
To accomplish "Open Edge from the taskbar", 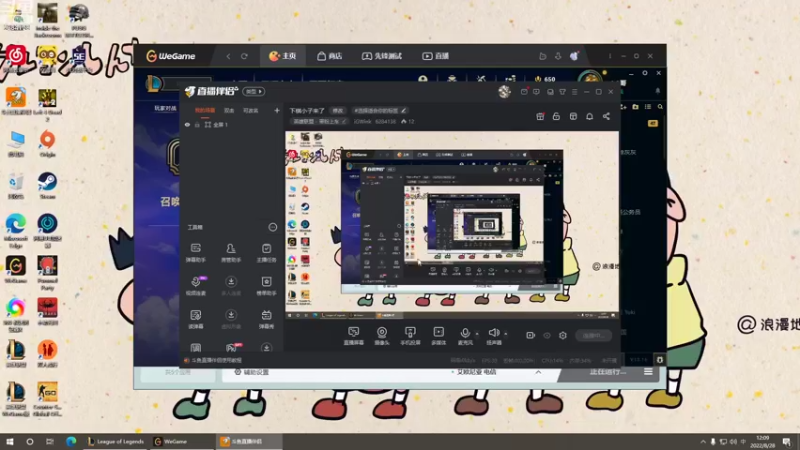I will 70,441.
